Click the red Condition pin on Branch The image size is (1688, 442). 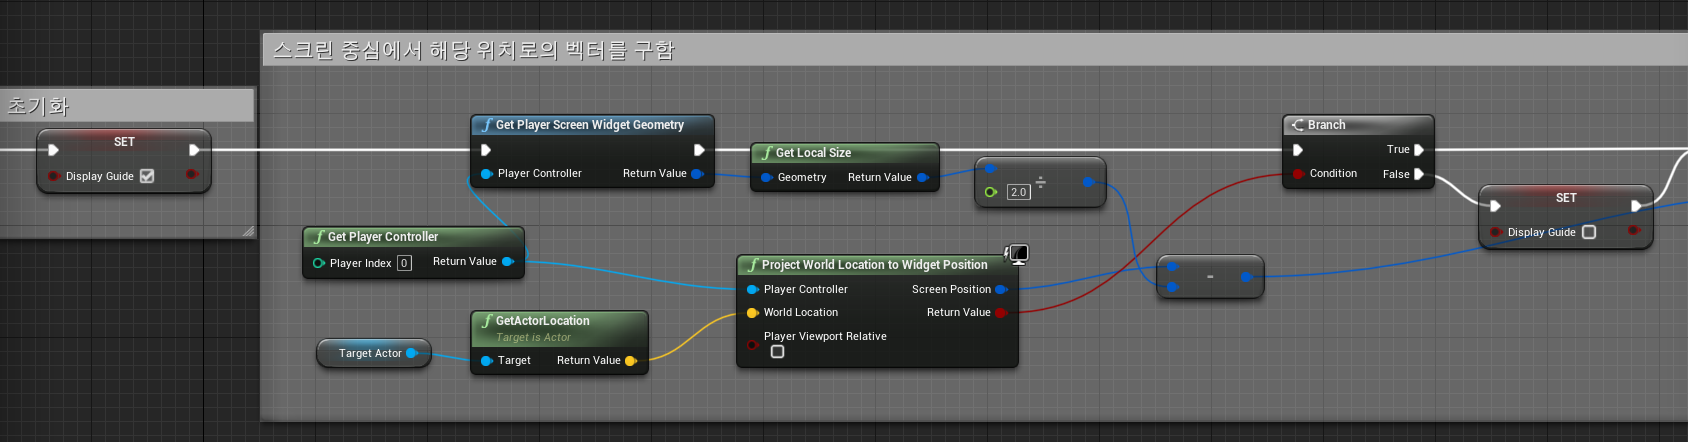click(1298, 174)
